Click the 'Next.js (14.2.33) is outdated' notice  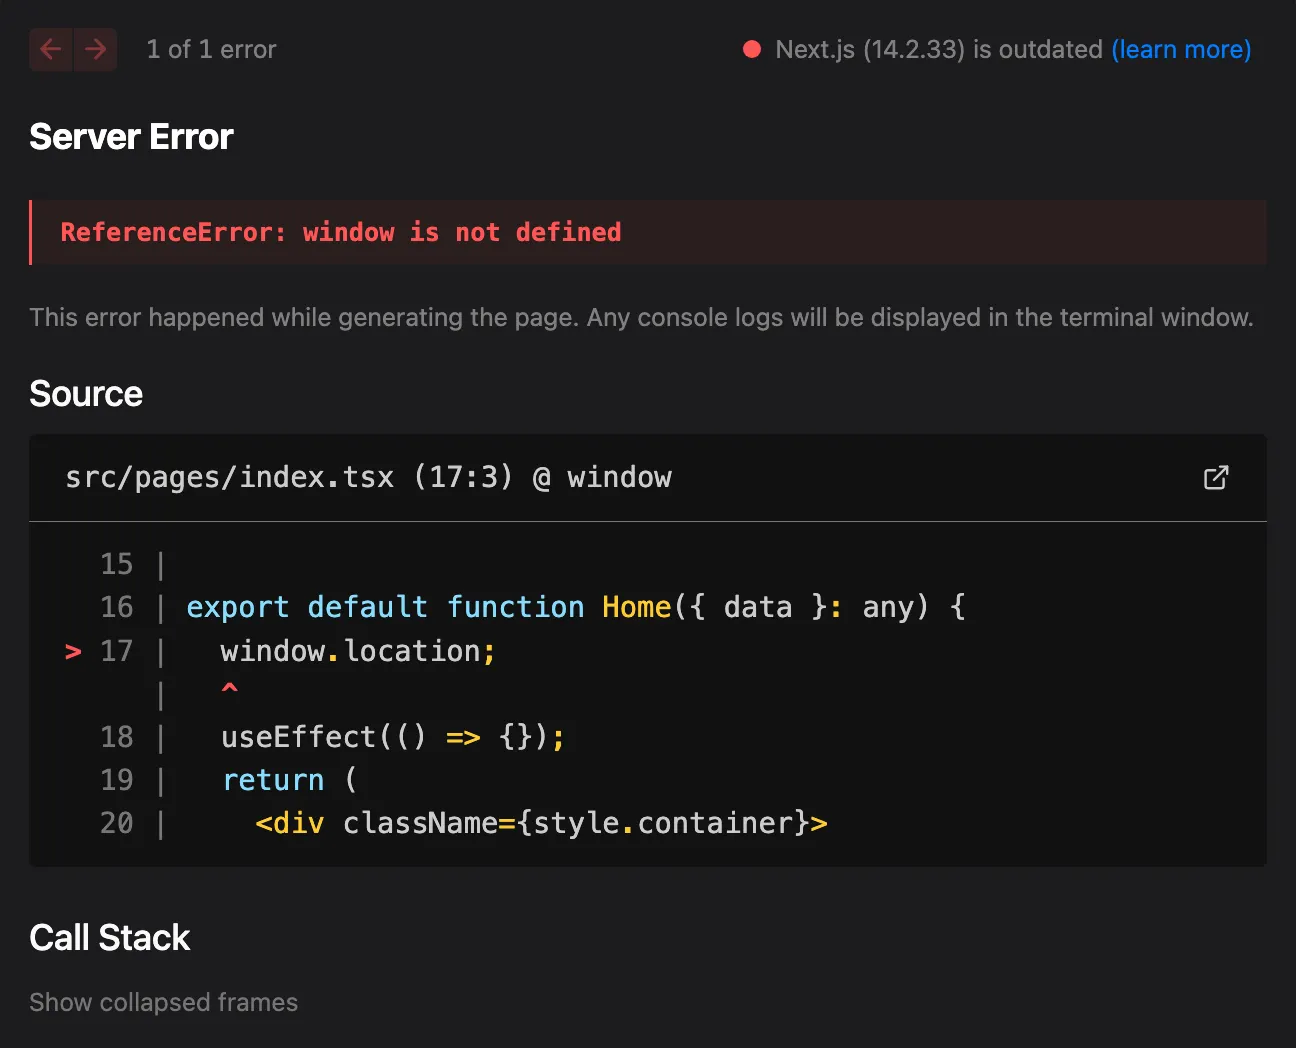point(938,49)
